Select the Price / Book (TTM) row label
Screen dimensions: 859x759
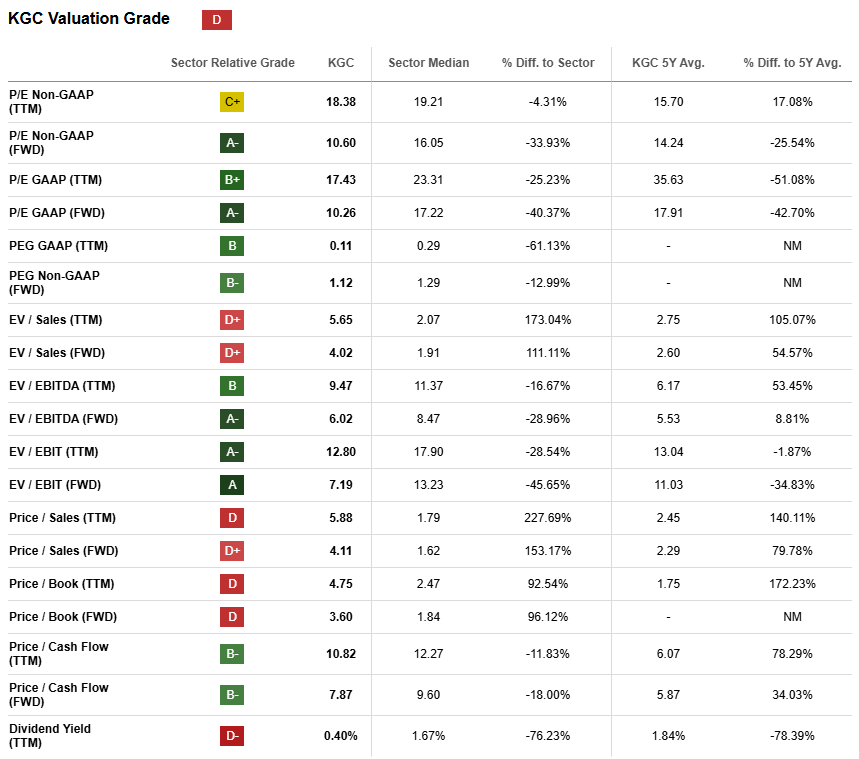[x=61, y=584]
